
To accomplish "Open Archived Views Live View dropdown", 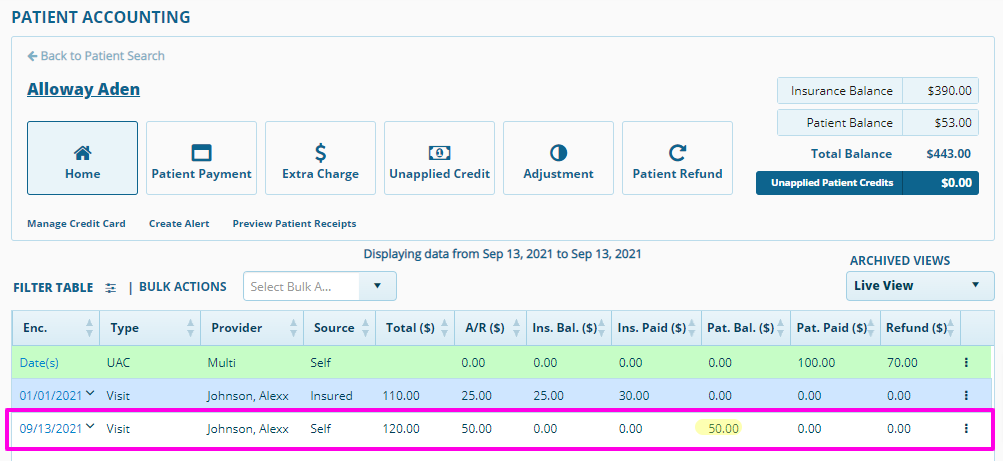I will [920, 286].
